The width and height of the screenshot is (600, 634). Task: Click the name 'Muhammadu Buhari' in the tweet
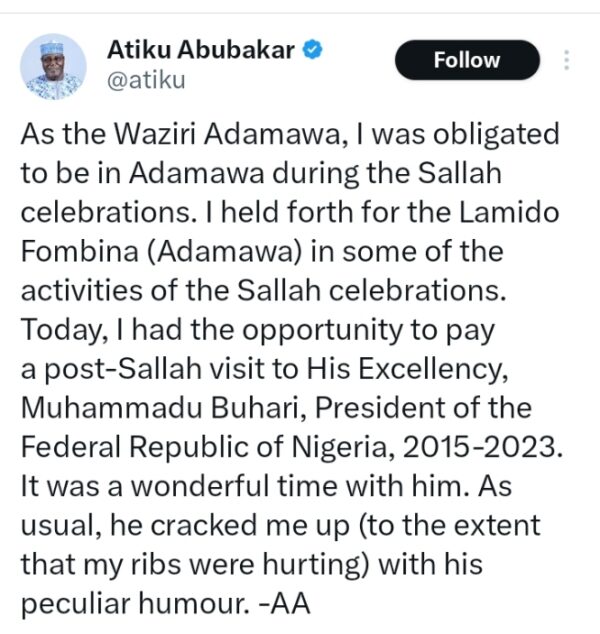coord(160,408)
